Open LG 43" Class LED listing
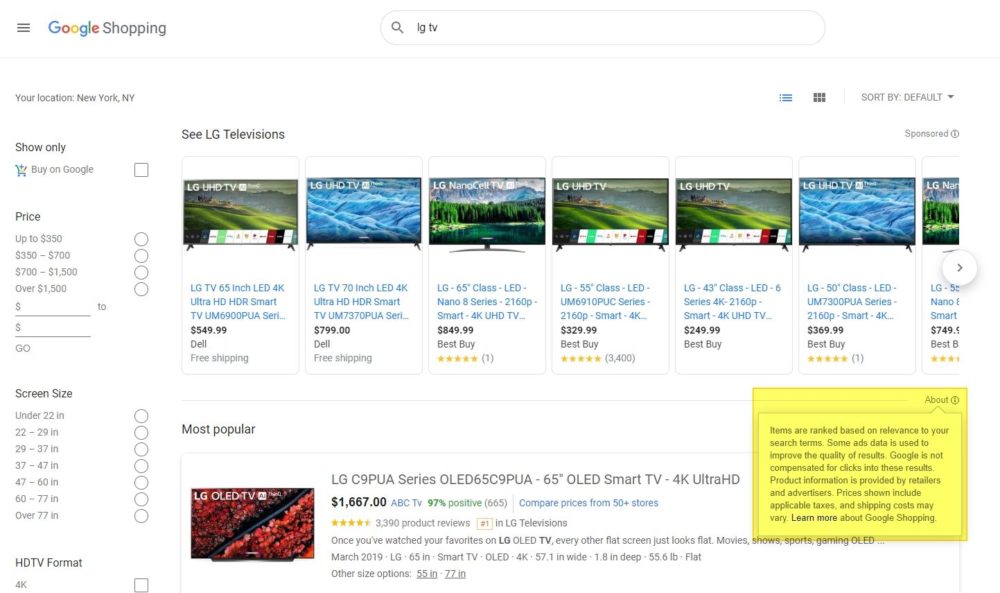 tap(732, 302)
